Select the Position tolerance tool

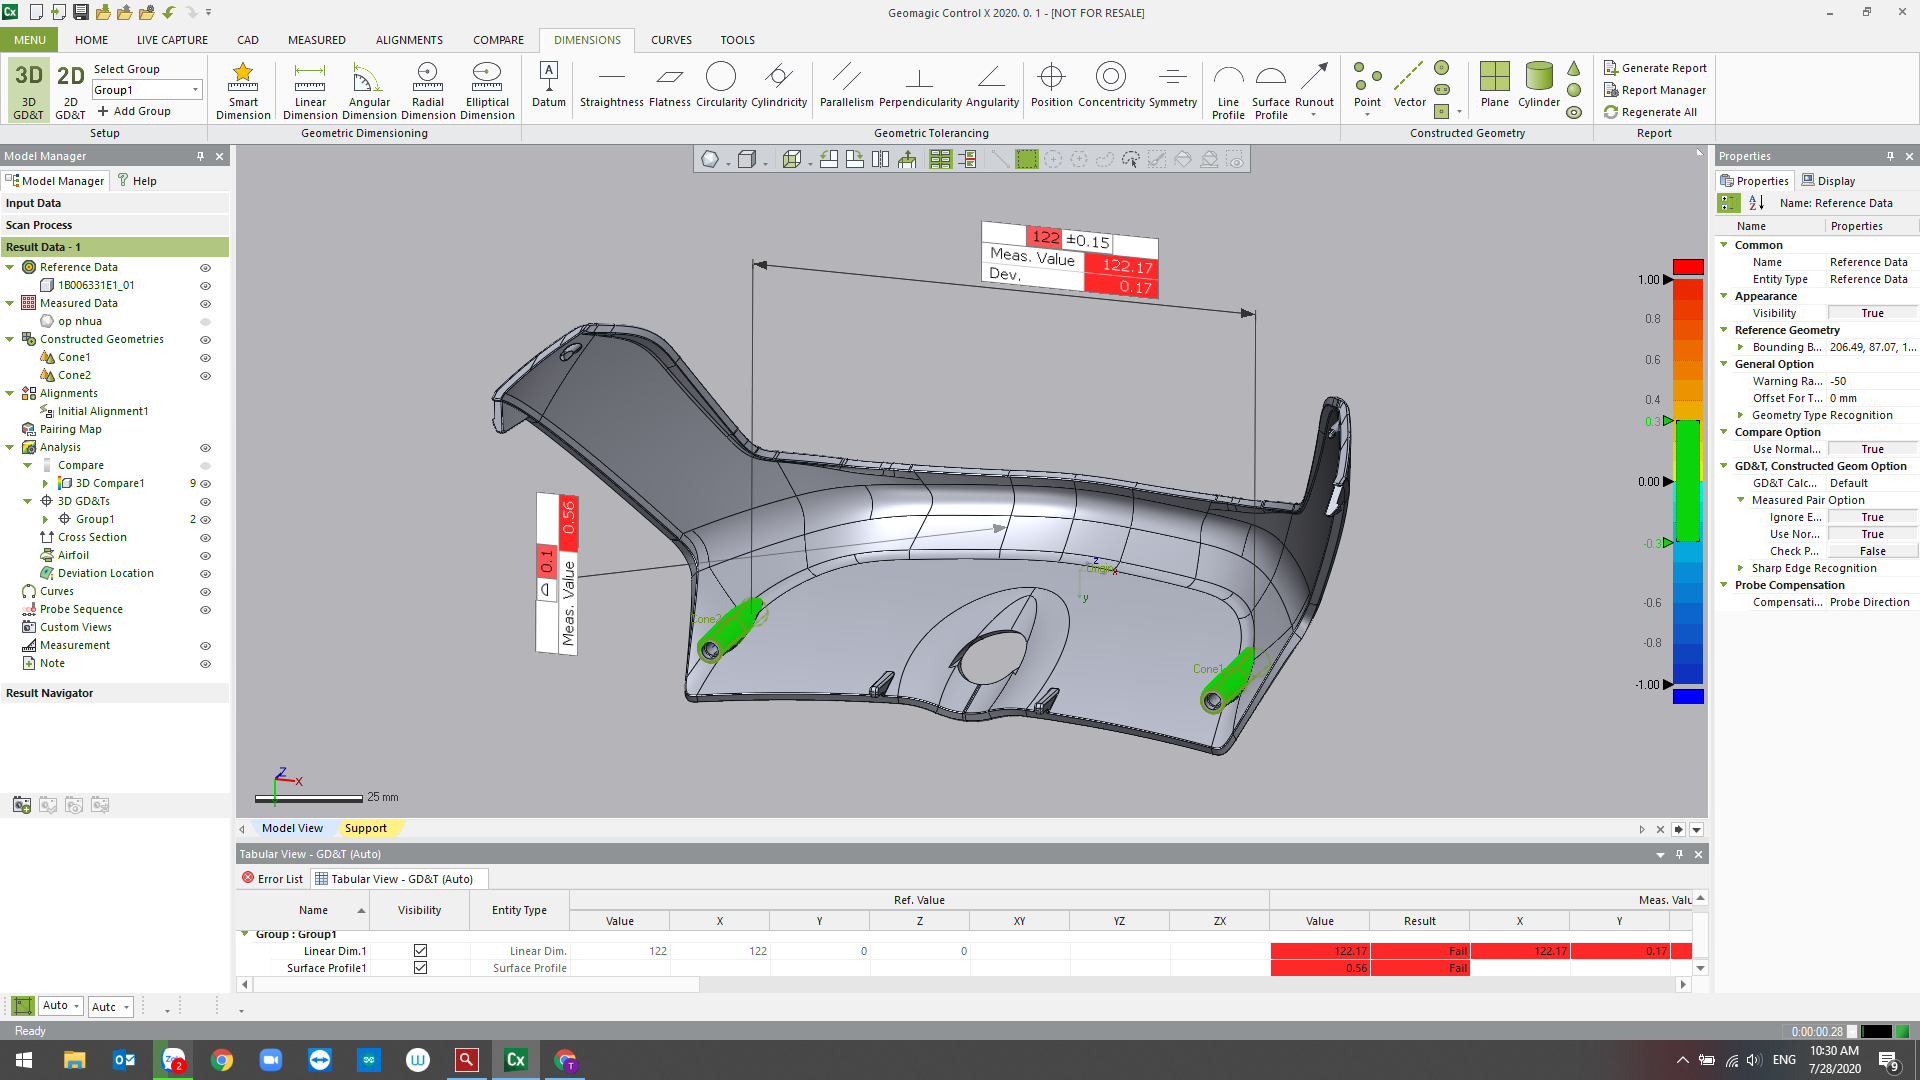click(x=1052, y=84)
